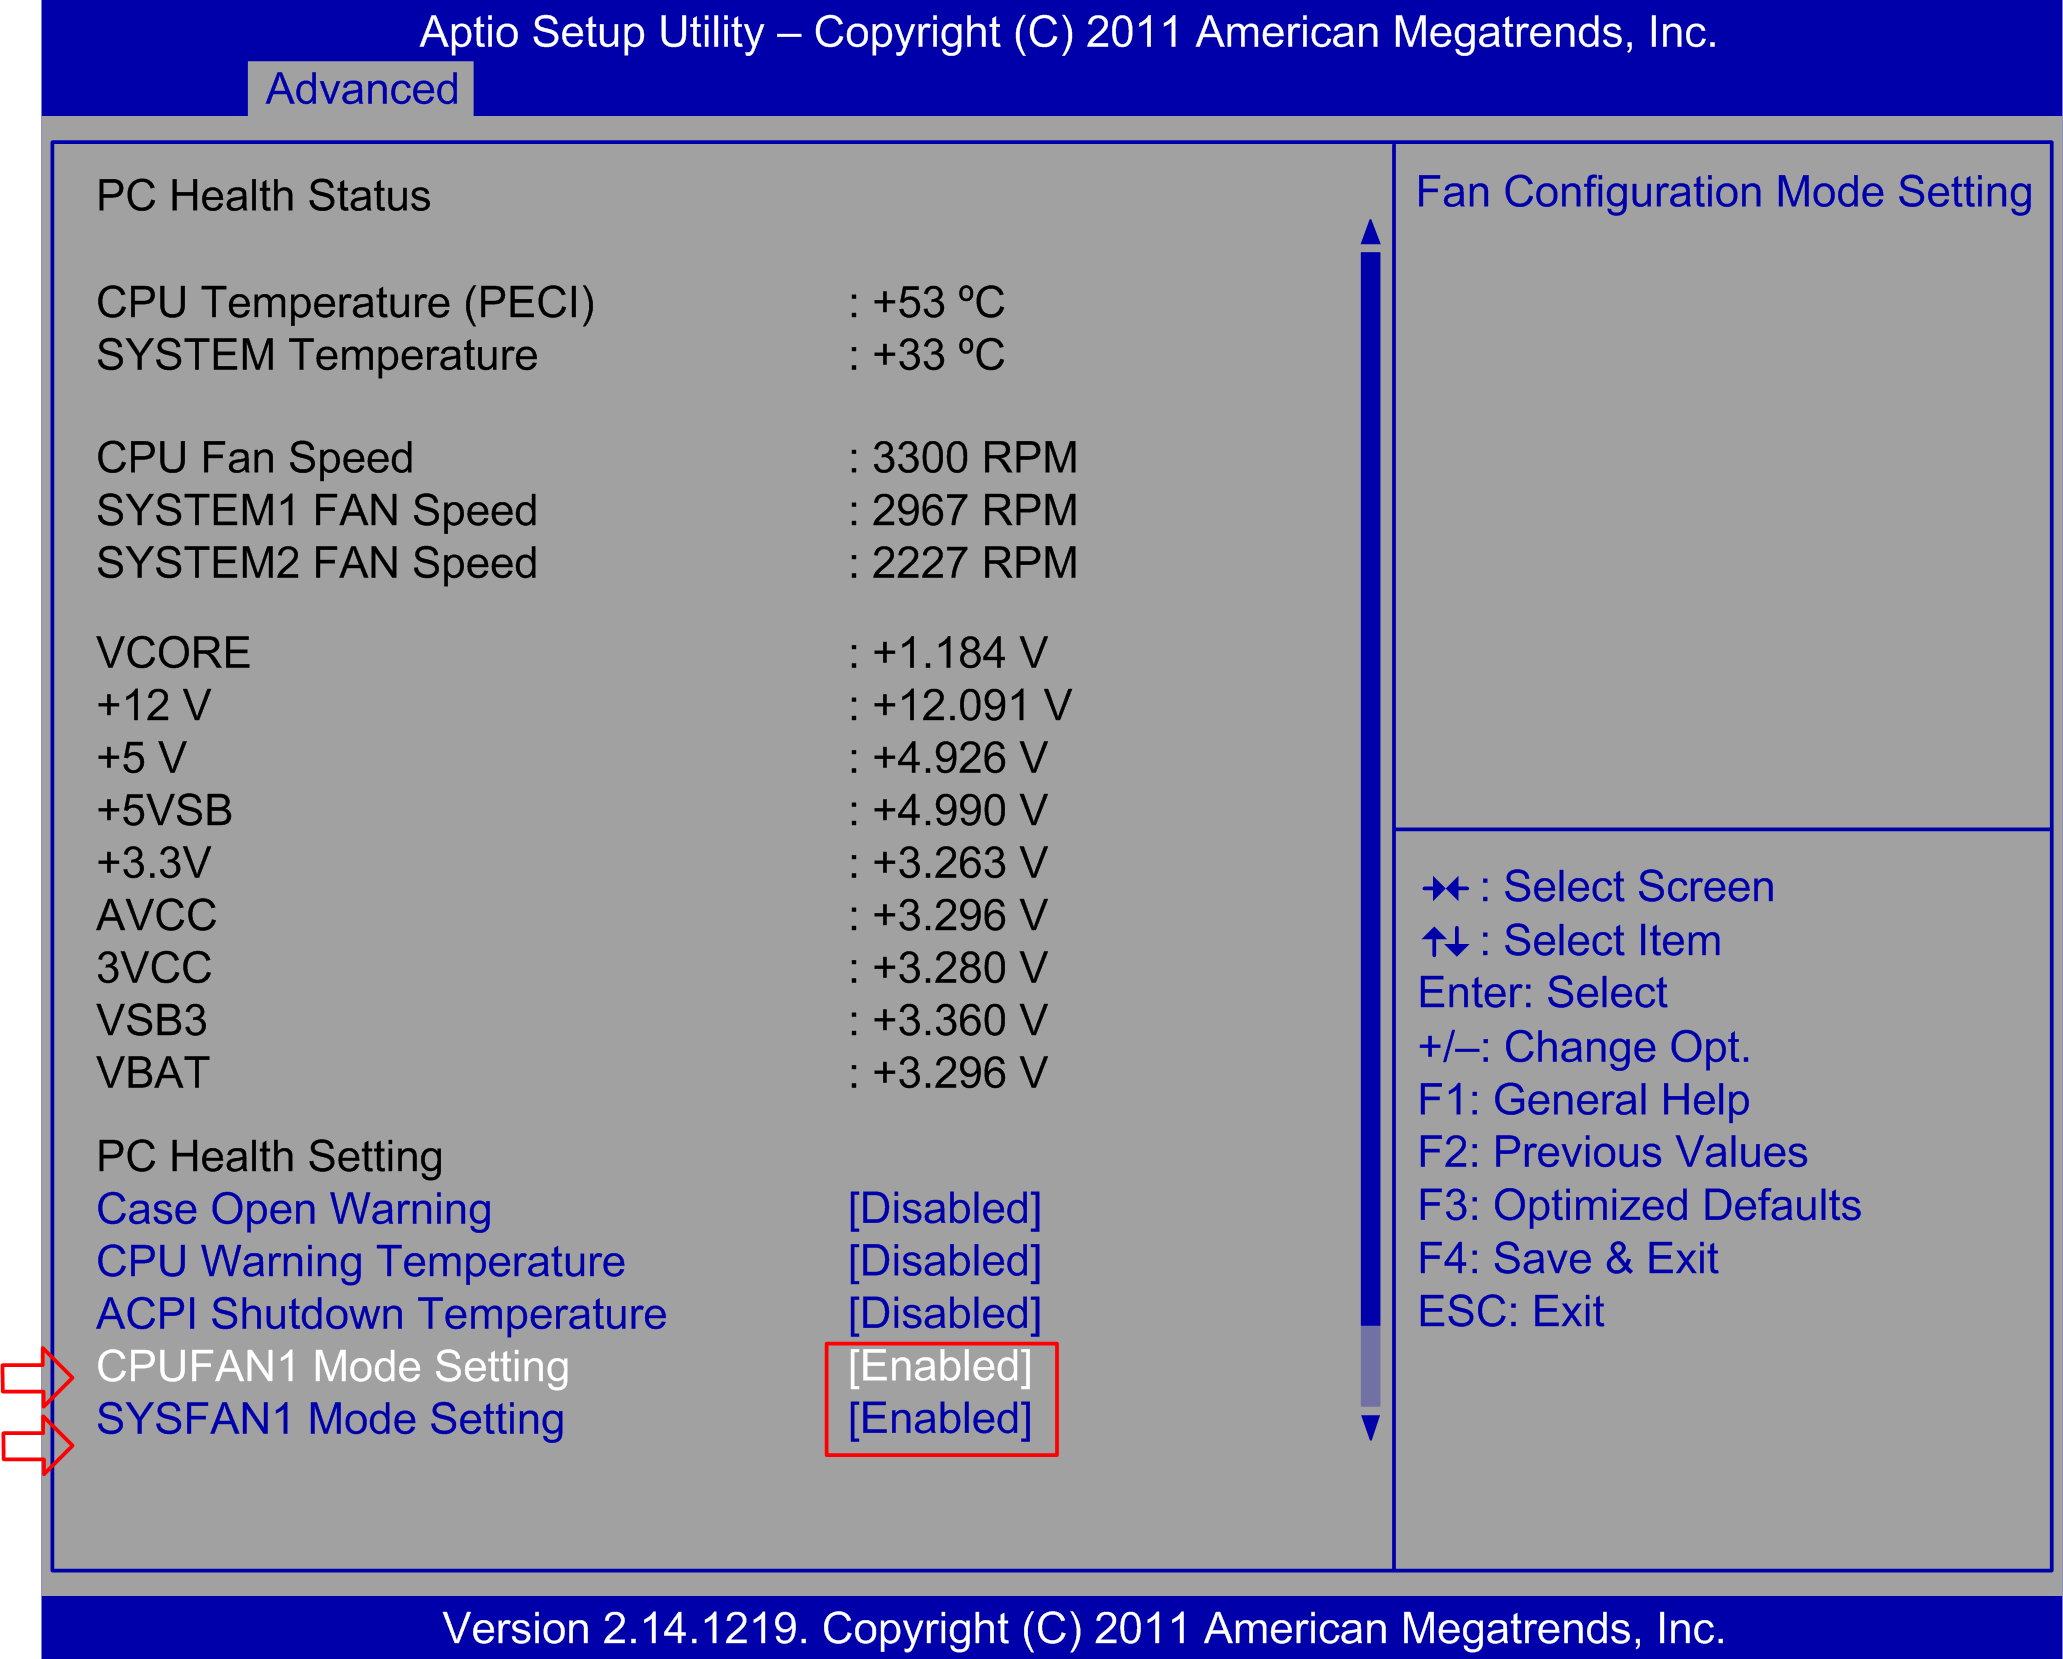Viewport: 2063px width, 1659px height.
Task: Select the Advanced tab
Action: tap(360, 89)
